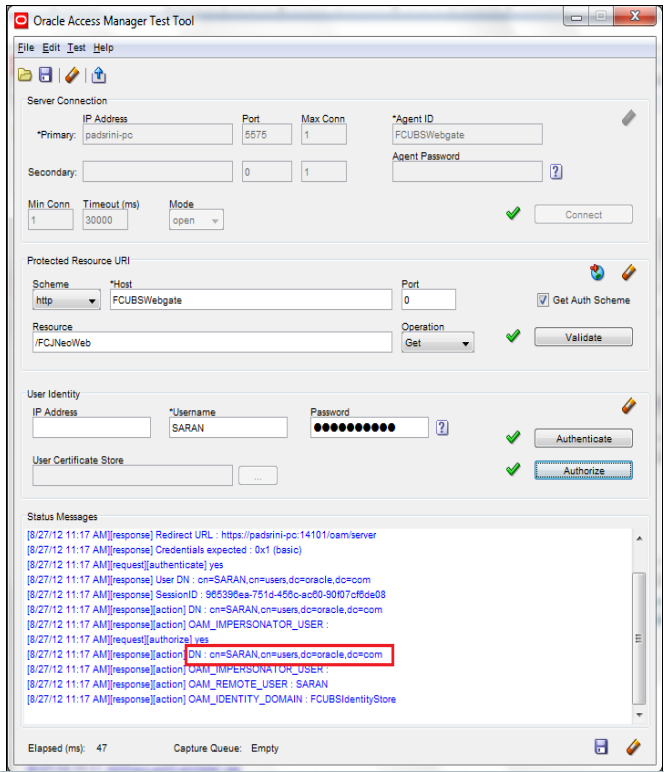This screenshot has height=772, width=664.
Task: Click green check next to Validate button
Action: coord(513,336)
